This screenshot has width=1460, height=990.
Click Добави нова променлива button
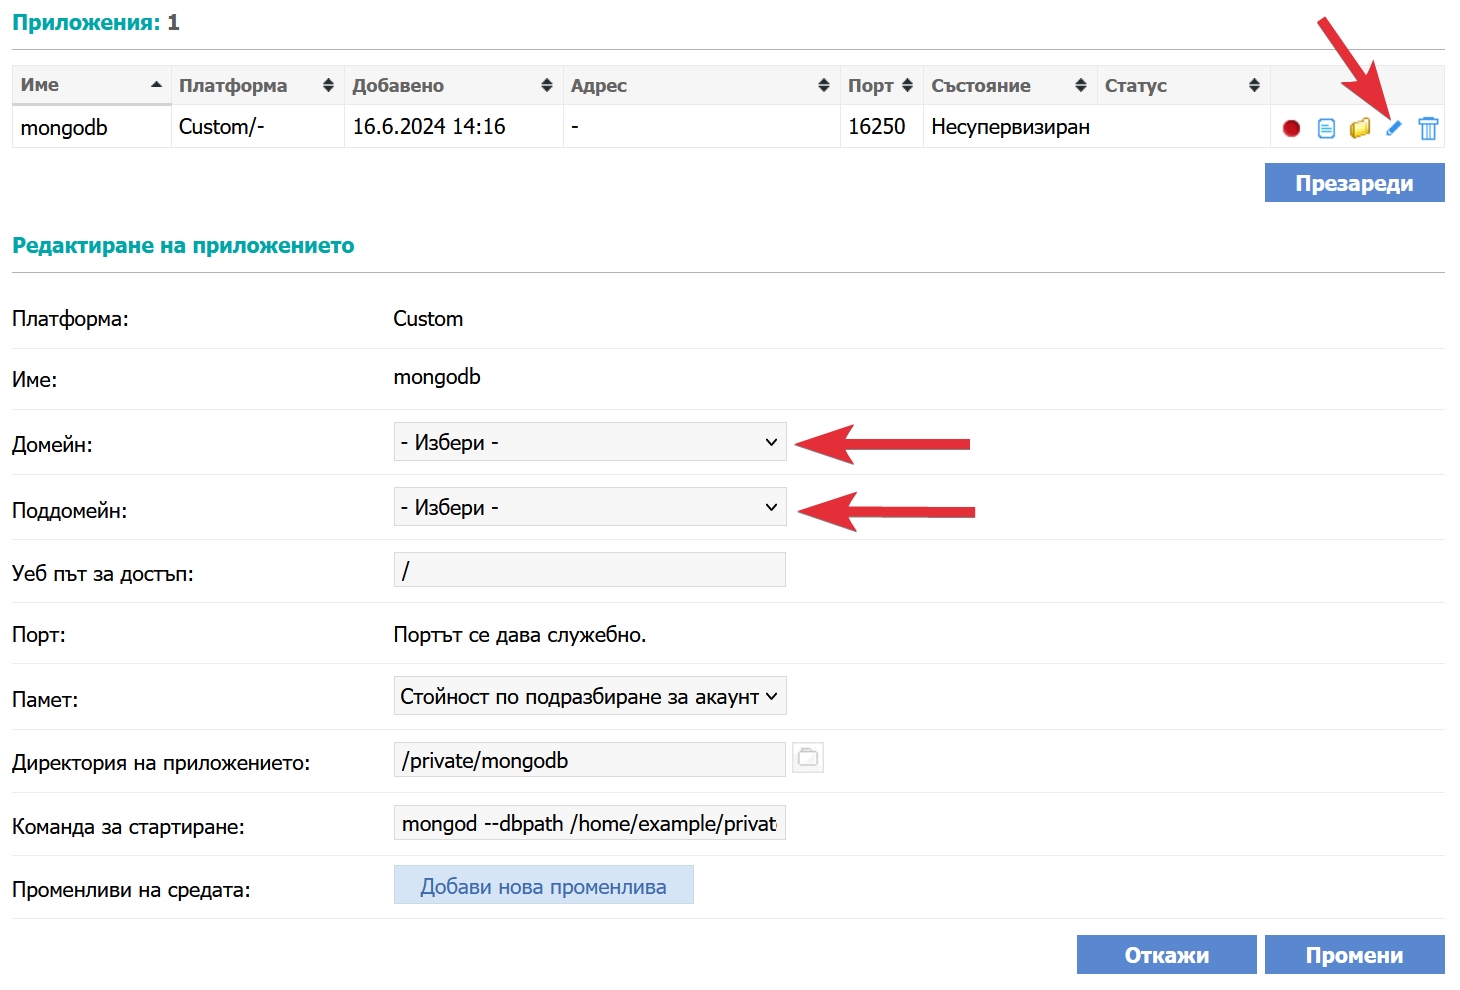[x=543, y=885]
